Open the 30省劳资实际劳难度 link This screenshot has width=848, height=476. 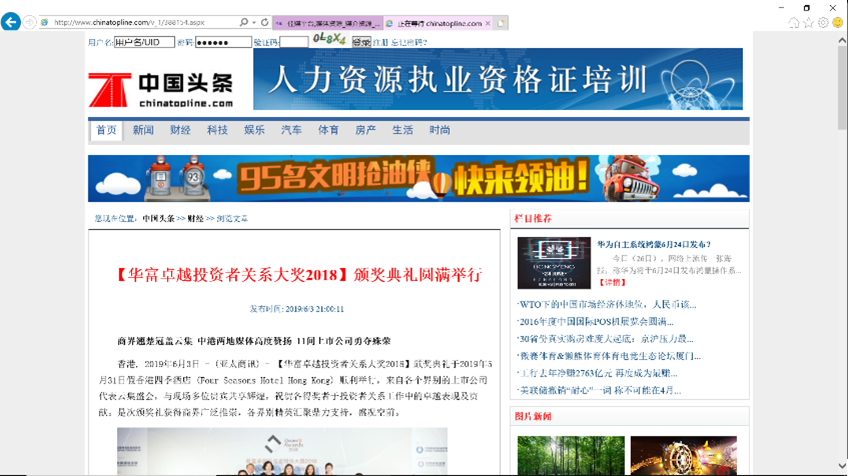click(605, 339)
